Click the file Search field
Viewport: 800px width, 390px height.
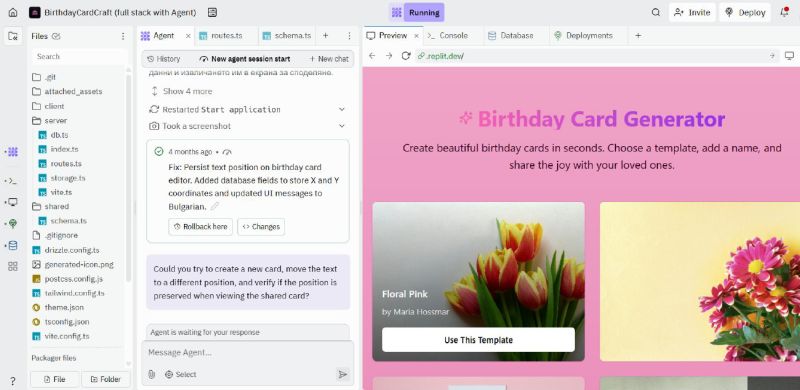click(x=79, y=56)
